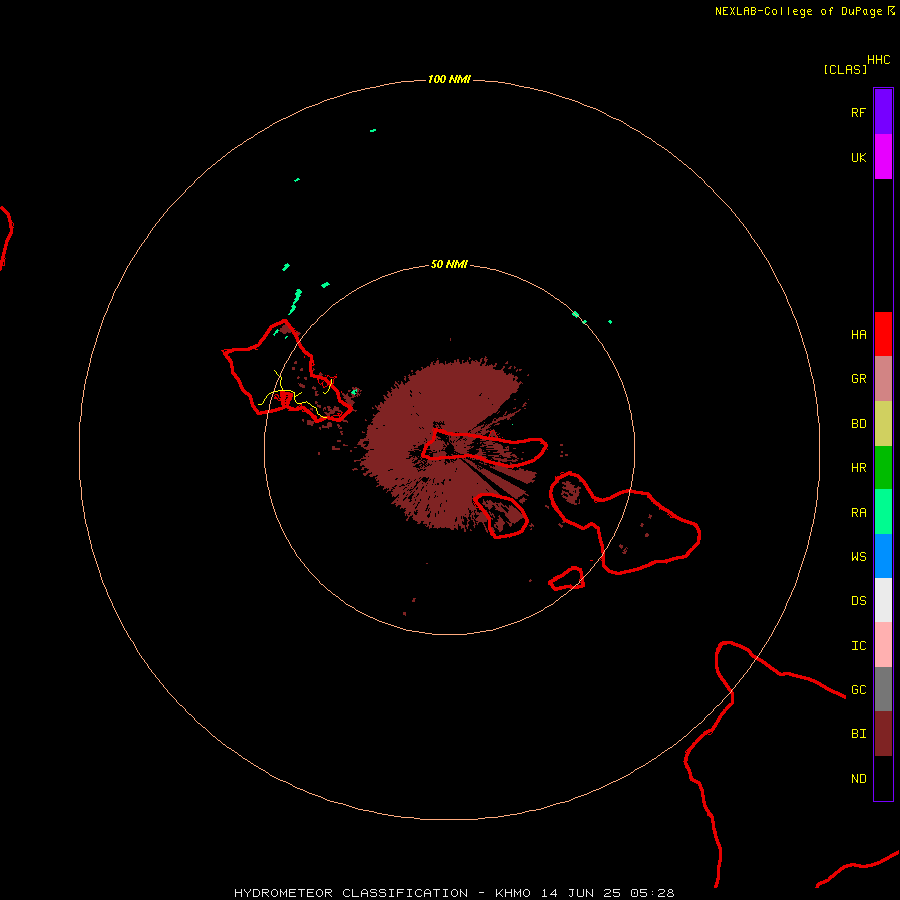Click the HR legend label
The width and height of the screenshot is (900, 900).
[x=858, y=468]
